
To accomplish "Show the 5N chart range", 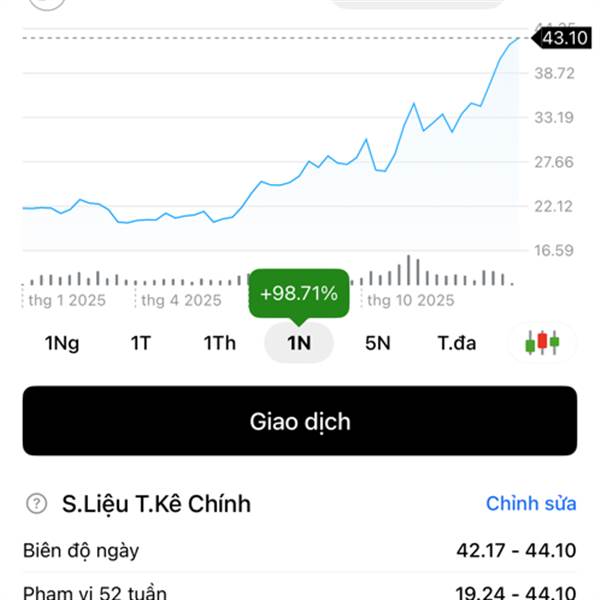I will (x=377, y=343).
